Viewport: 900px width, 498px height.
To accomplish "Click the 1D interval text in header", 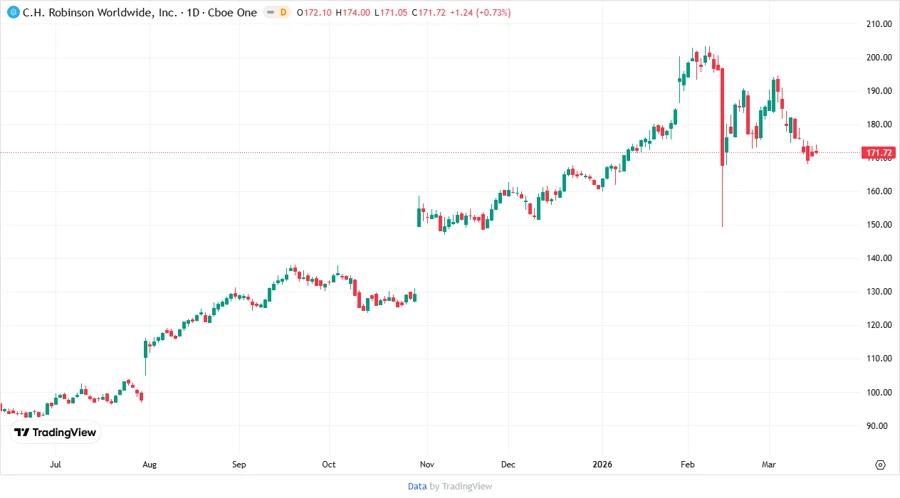I will pos(193,13).
